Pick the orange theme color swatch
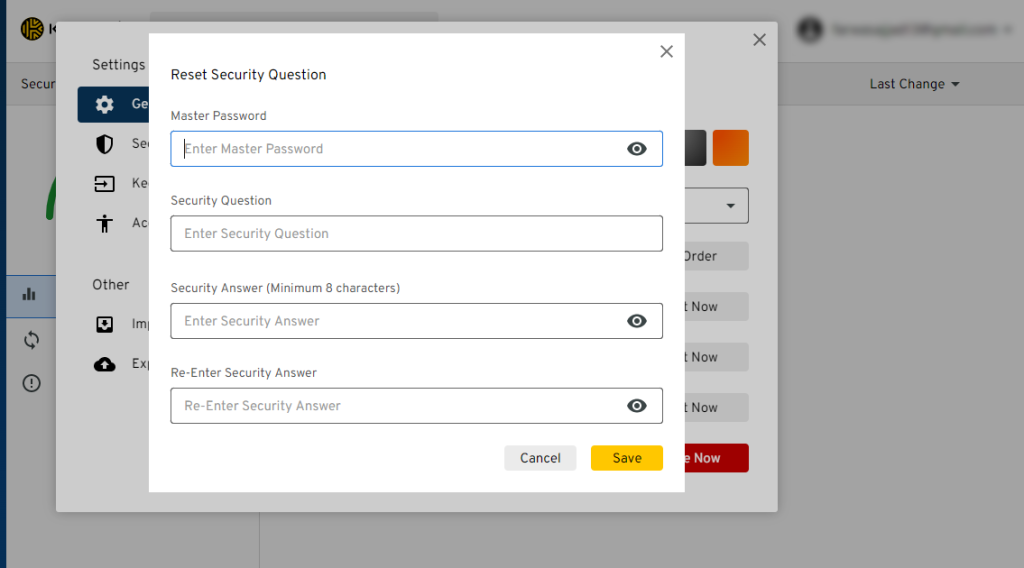 tap(730, 148)
